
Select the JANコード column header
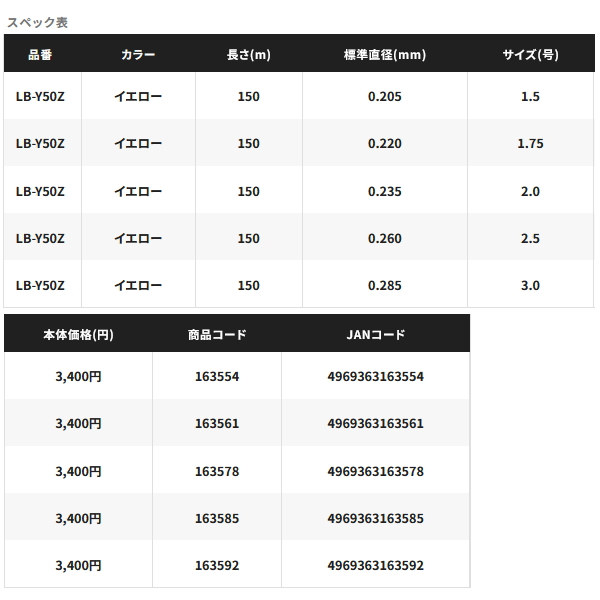tap(375, 335)
